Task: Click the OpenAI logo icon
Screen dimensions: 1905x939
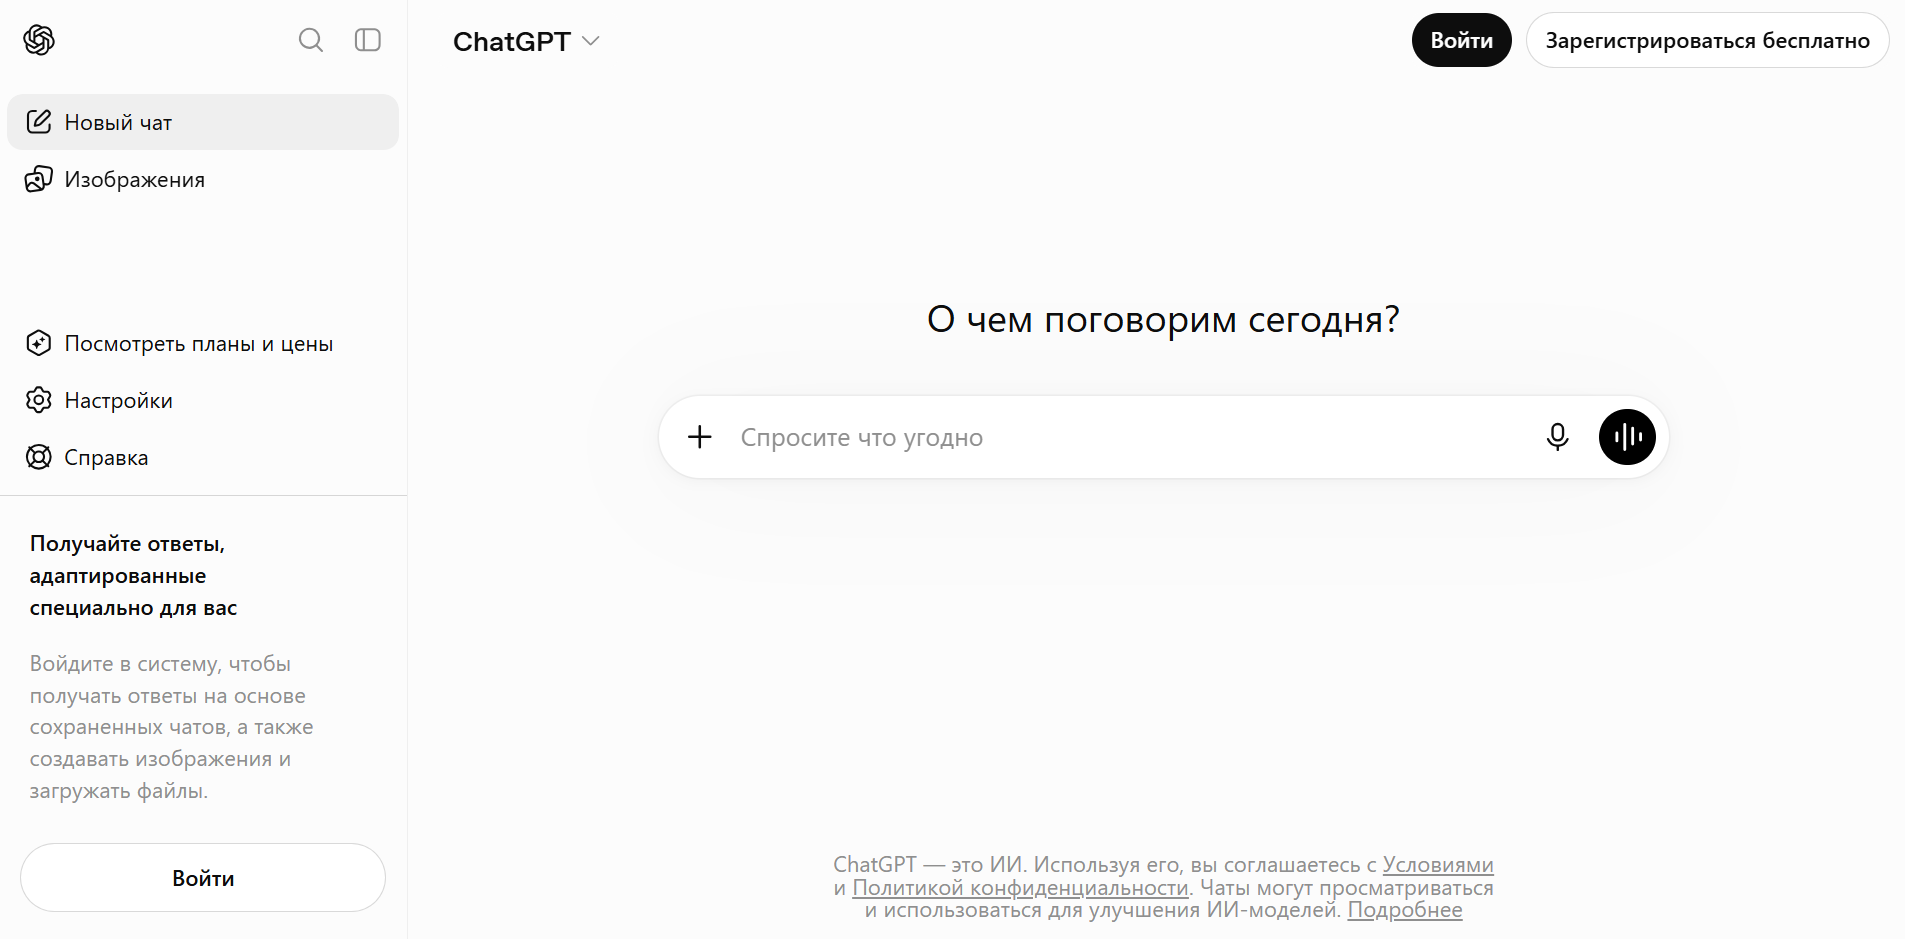Action: [x=39, y=40]
